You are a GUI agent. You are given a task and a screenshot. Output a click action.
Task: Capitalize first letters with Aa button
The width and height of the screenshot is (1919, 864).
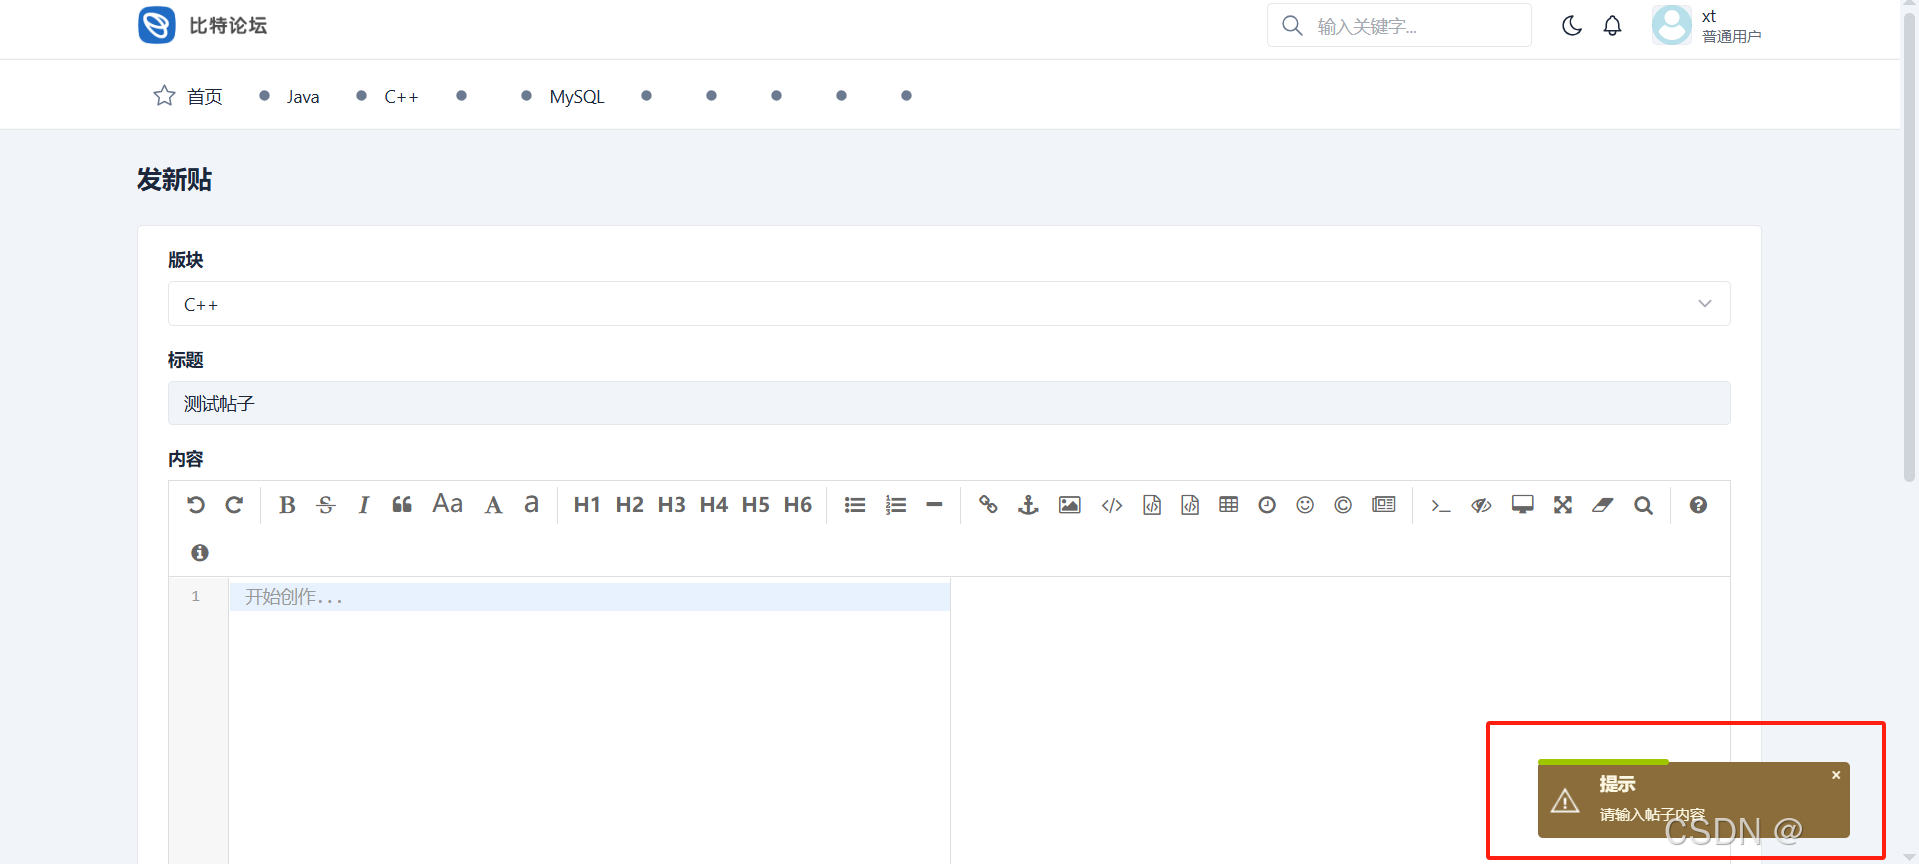point(448,504)
